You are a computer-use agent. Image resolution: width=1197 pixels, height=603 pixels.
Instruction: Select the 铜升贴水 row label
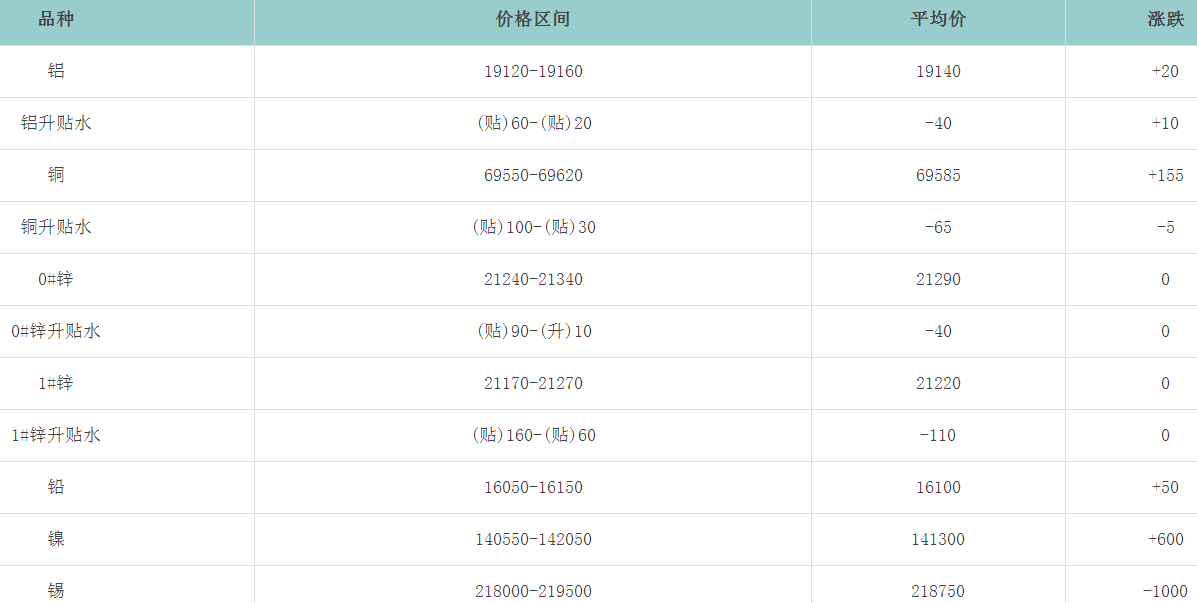(x=56, y=228)
